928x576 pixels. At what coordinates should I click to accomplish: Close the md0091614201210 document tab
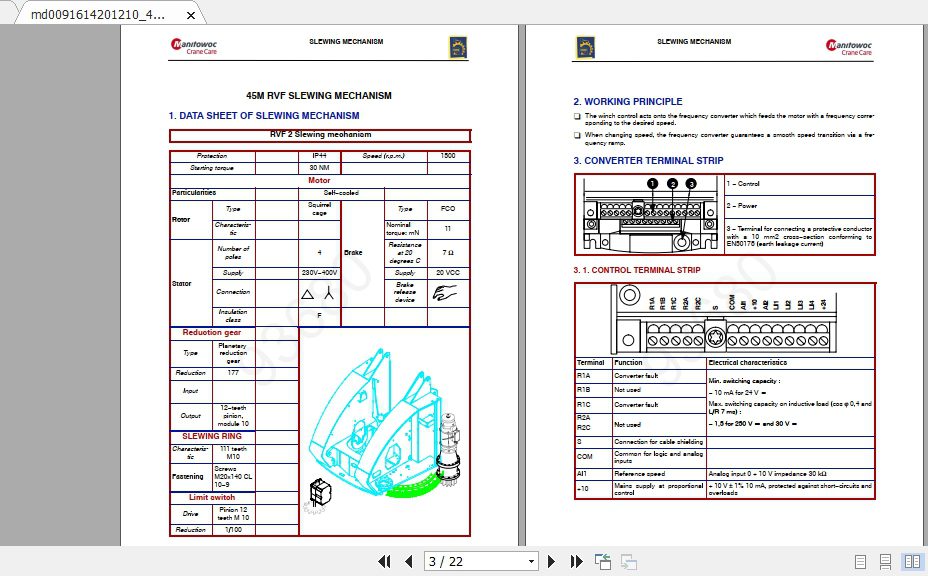point(191,15)
